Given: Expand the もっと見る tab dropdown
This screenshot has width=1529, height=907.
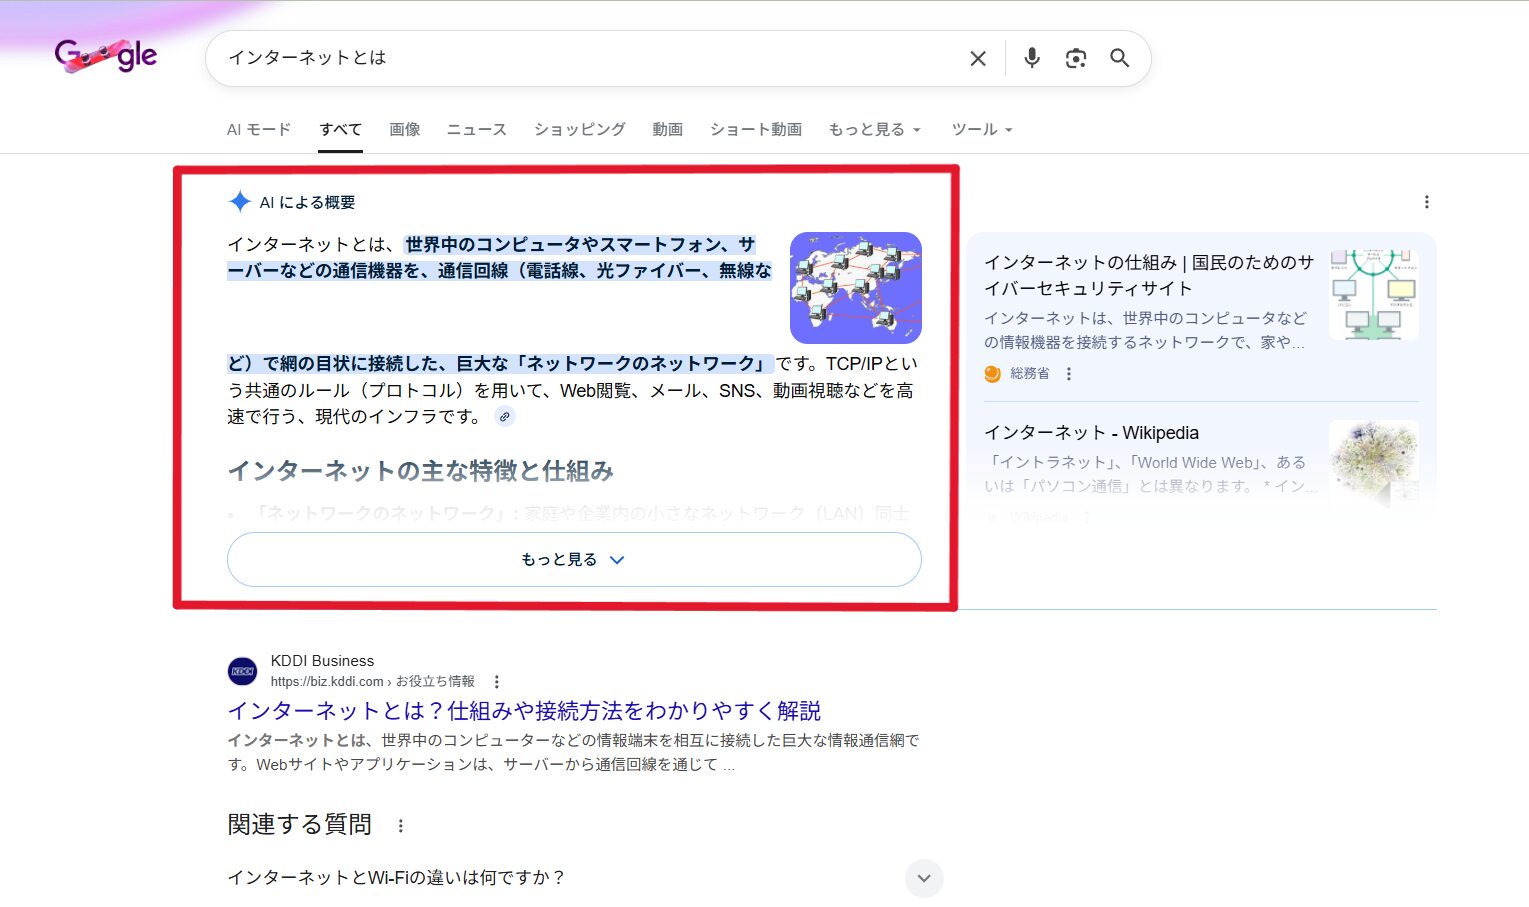Looking at the screenshot, I should pos(874,130).
